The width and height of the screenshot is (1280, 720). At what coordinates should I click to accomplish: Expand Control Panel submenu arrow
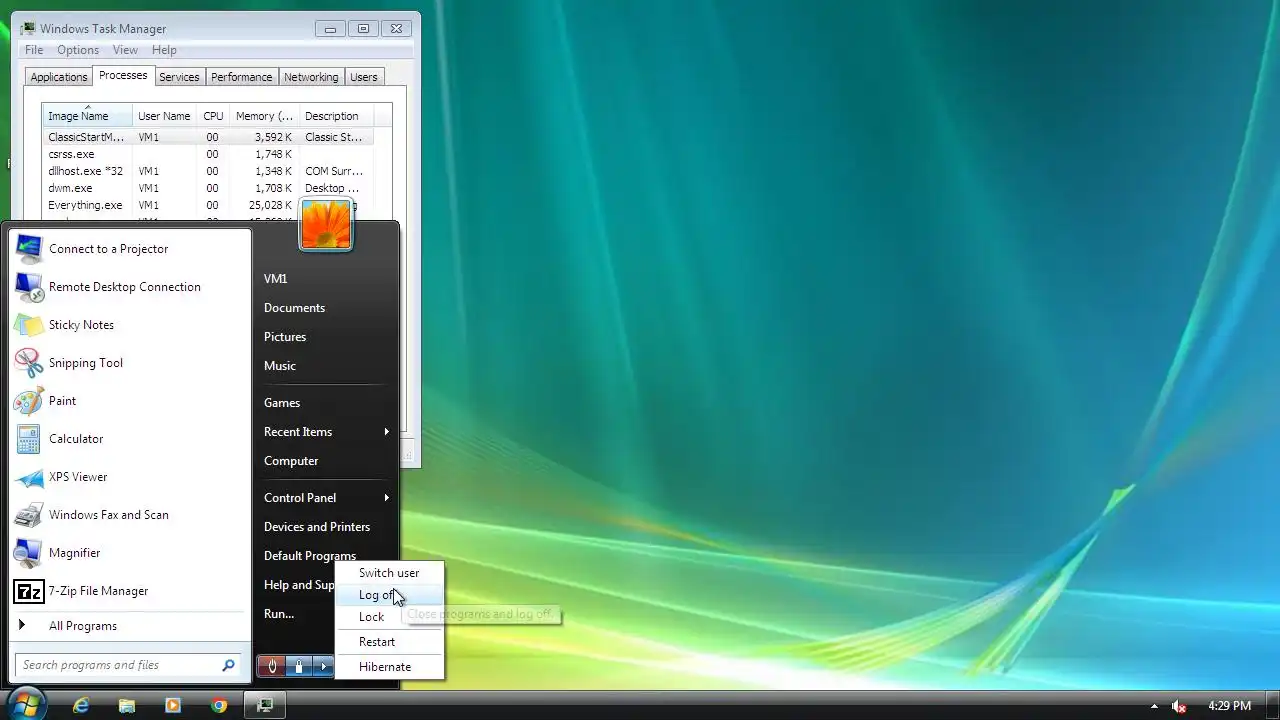click(386, 498)
